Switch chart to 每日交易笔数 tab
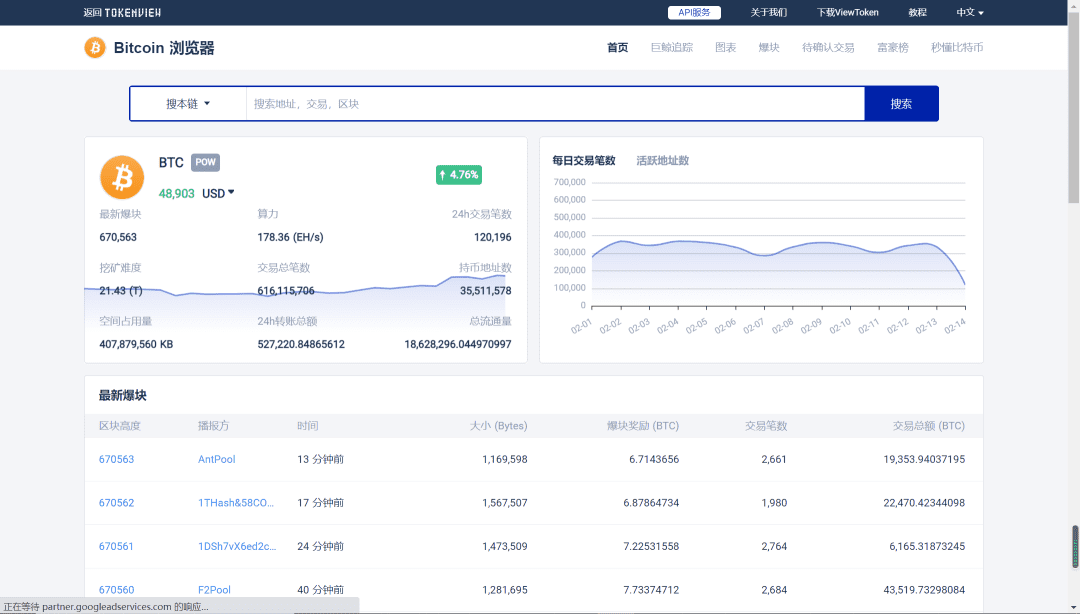The width and height of the screenshot is (1080, 614). [x=583, y=161]
